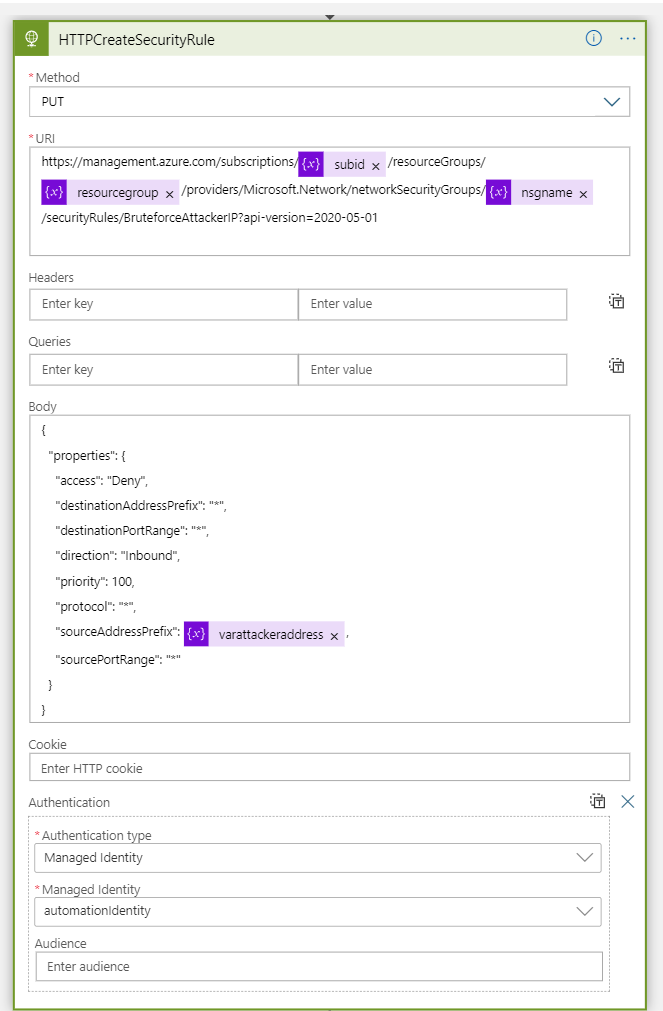
Task: Open the info icon in action header
Action: pyautogui.click(x=594, y=38)
